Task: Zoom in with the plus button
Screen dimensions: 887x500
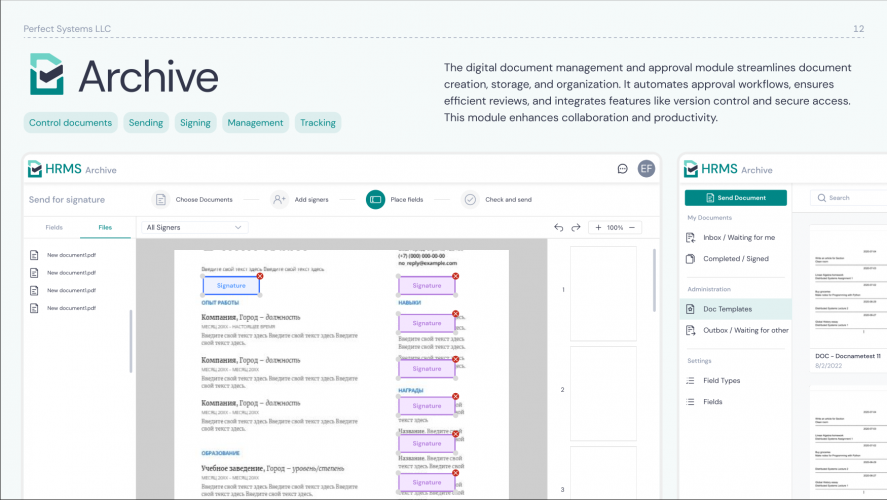Action: tap(598, 227)
